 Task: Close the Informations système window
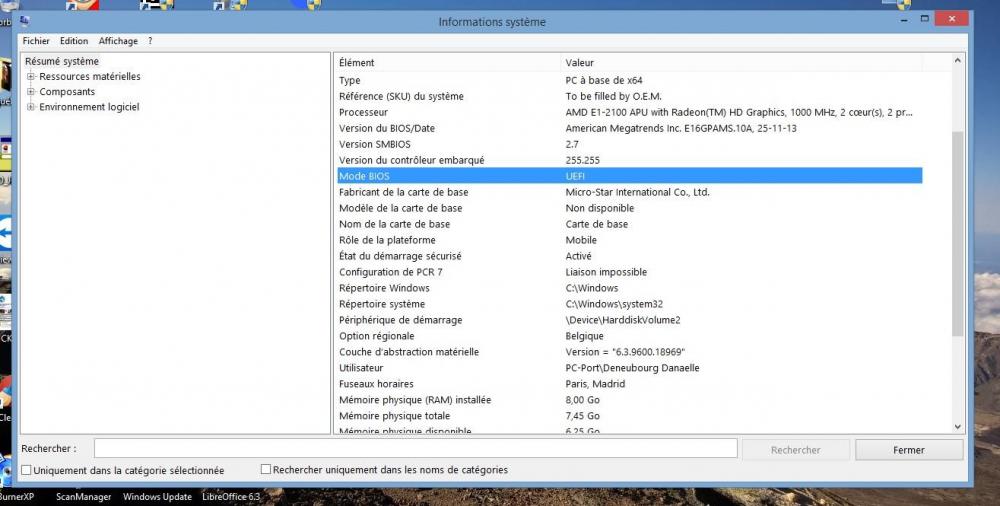click(x=952, y=19)
